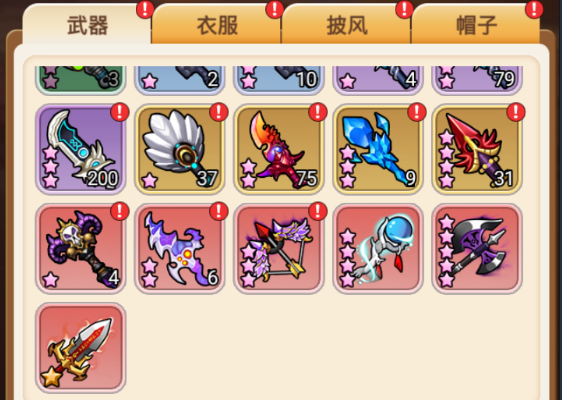Select the purple skull scepter
Image resolution: width=562 pixels, height=400 pixels.
pyautogui.click(x=81, y=249)
